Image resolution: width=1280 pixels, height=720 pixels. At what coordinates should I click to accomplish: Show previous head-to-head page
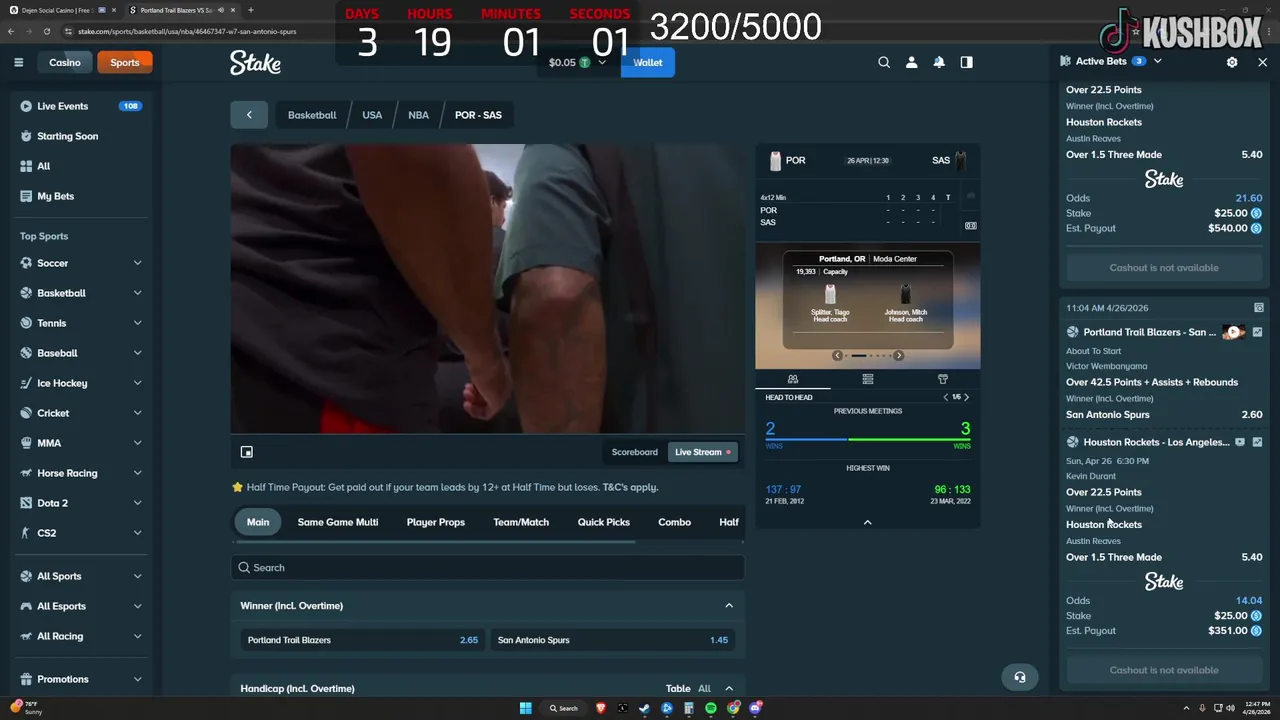click(946, 397)
